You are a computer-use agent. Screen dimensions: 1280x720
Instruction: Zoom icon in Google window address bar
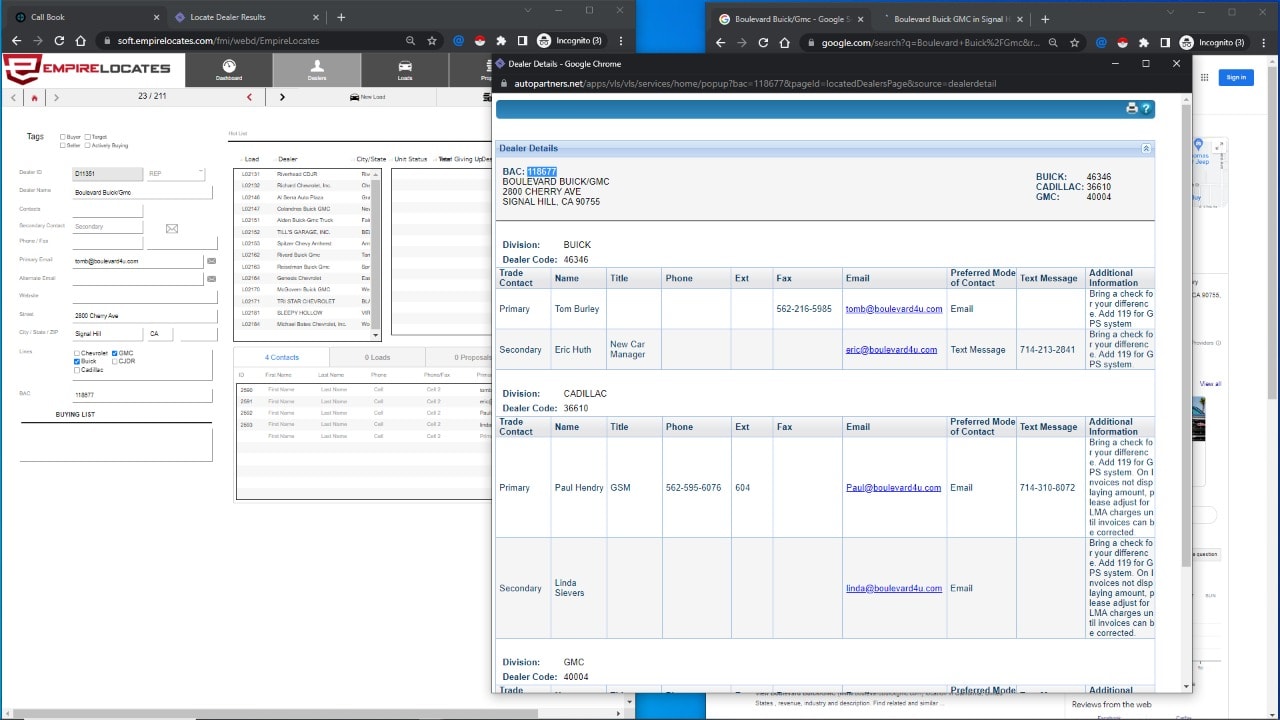coord(1053,43)
